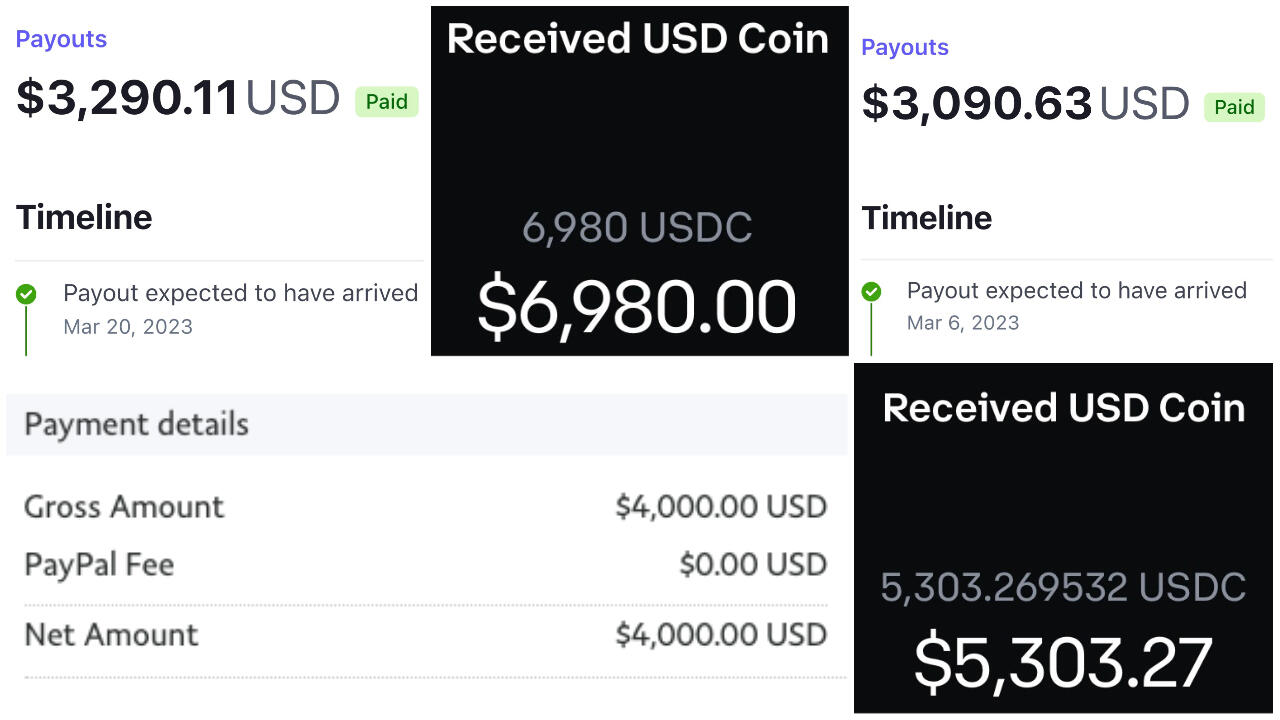Click green checkmark icon beside Mar 20 payout
1280x720 pixels.
pyautogui.click(x=26, y=295)
